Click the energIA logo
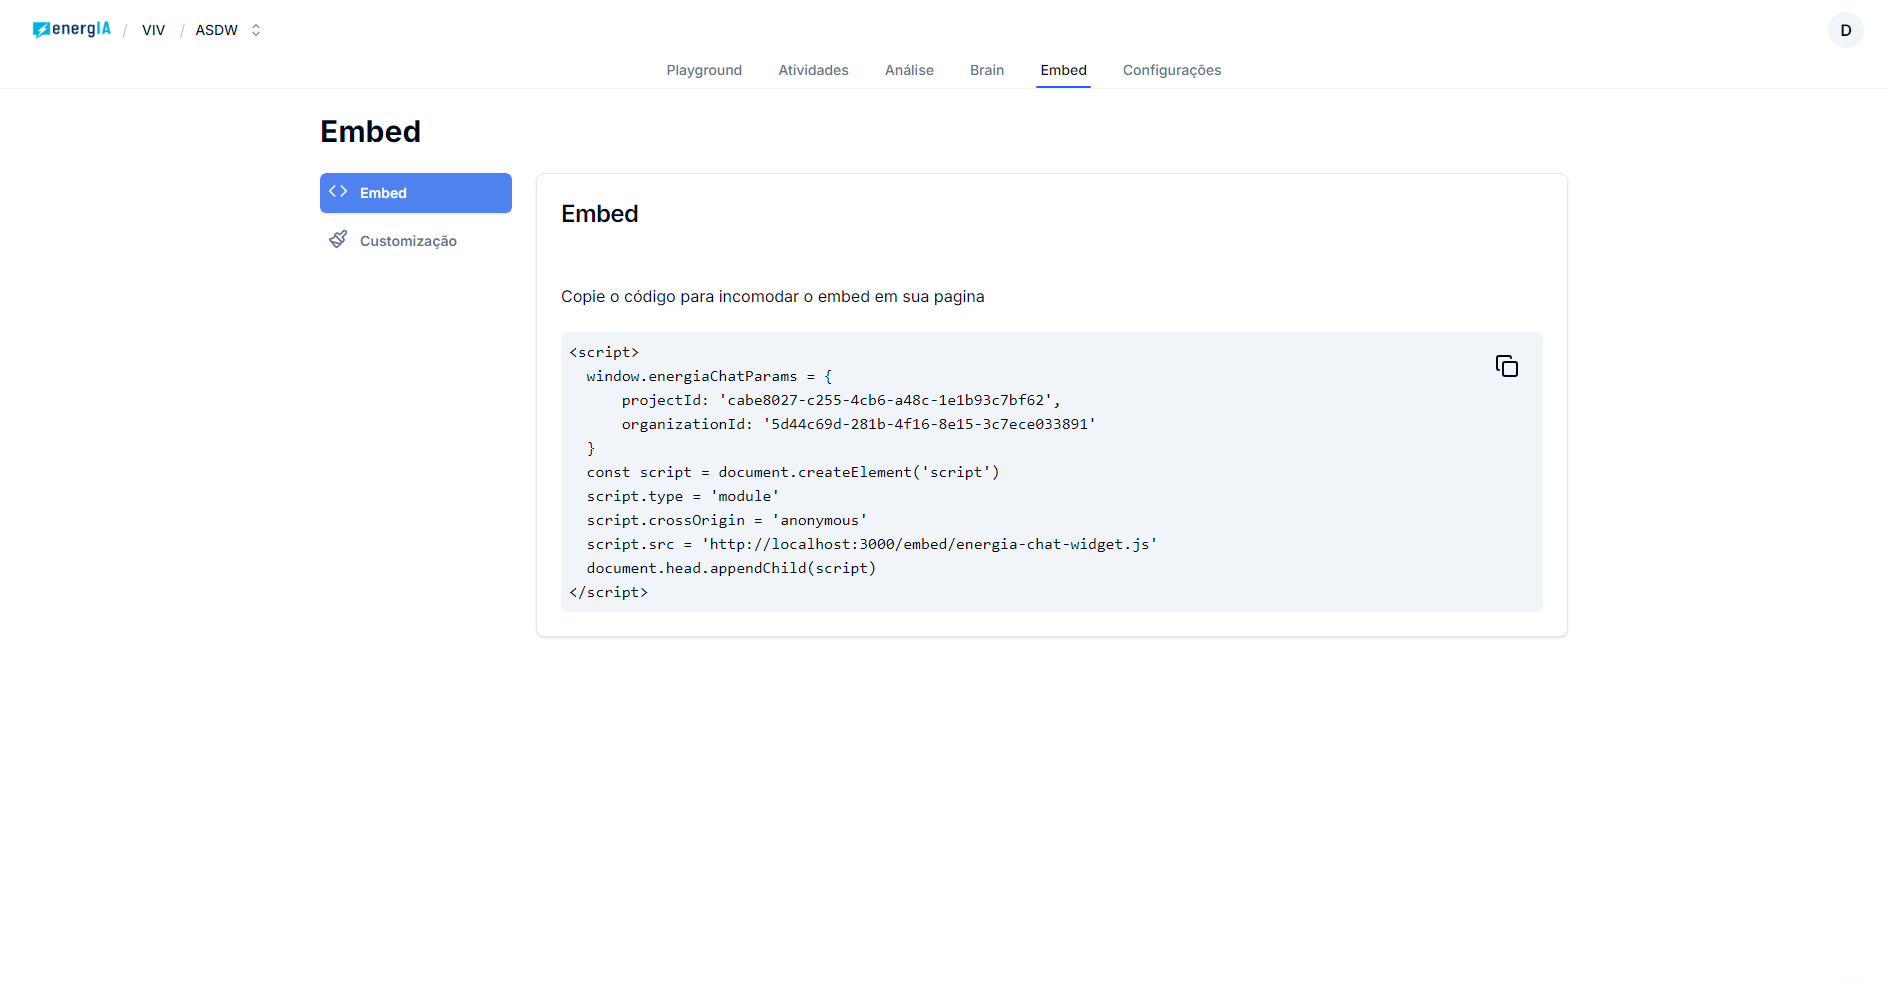 coord(72,29)
